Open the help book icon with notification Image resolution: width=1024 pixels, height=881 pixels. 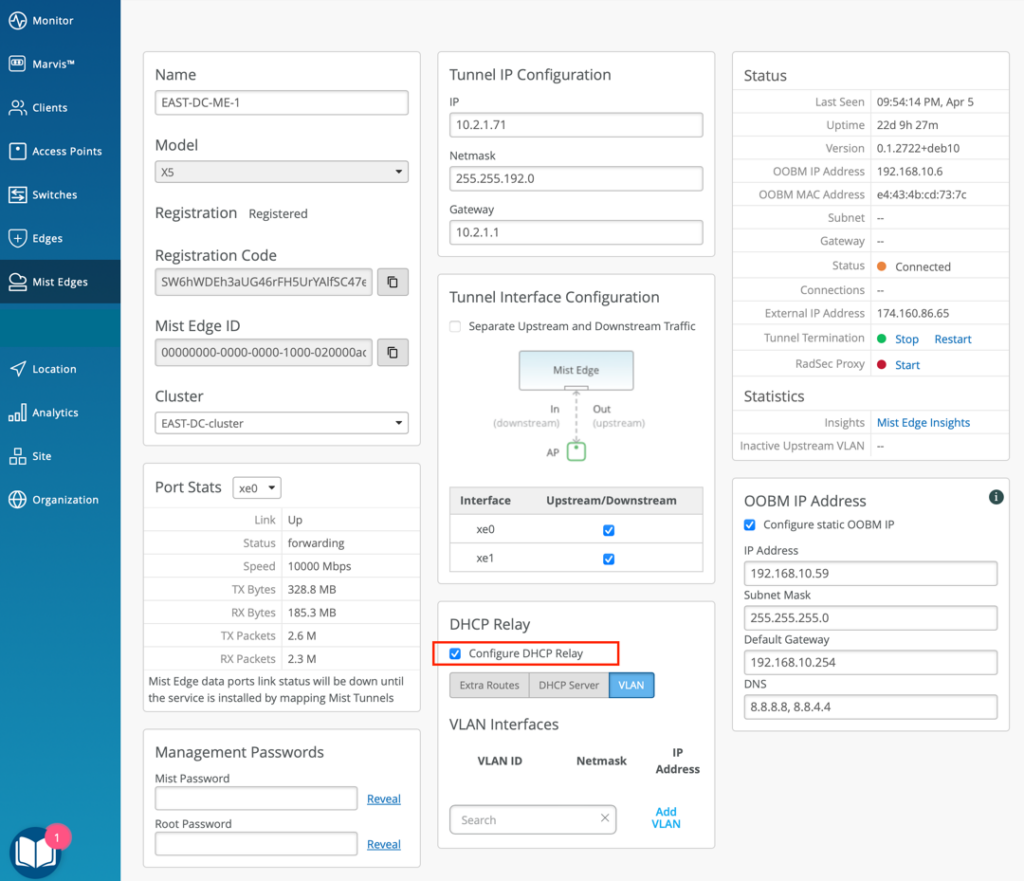[35, 851]
